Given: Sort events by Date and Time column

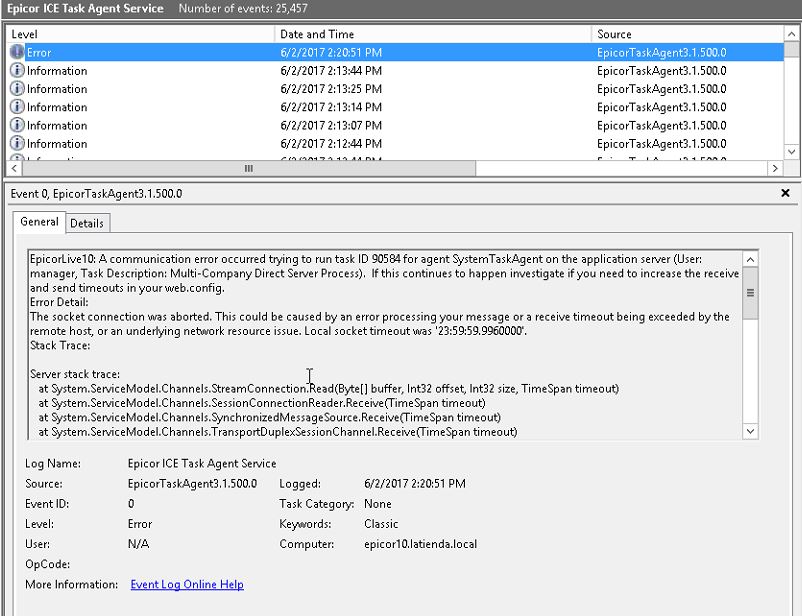Looking at the screenshot, I should 433,34.
